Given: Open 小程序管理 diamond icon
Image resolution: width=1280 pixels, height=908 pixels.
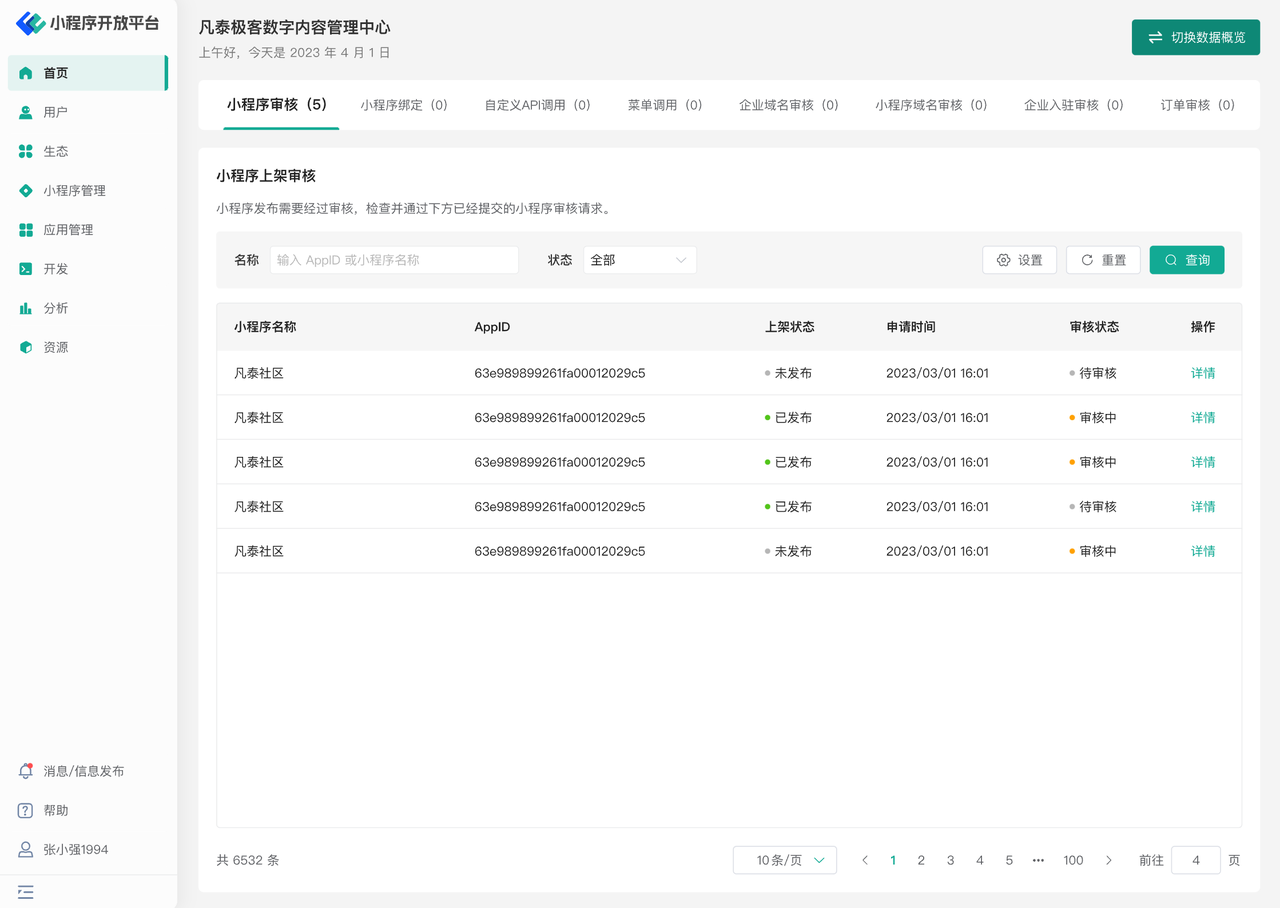Looking at the screenshot, I should [26, 190].
